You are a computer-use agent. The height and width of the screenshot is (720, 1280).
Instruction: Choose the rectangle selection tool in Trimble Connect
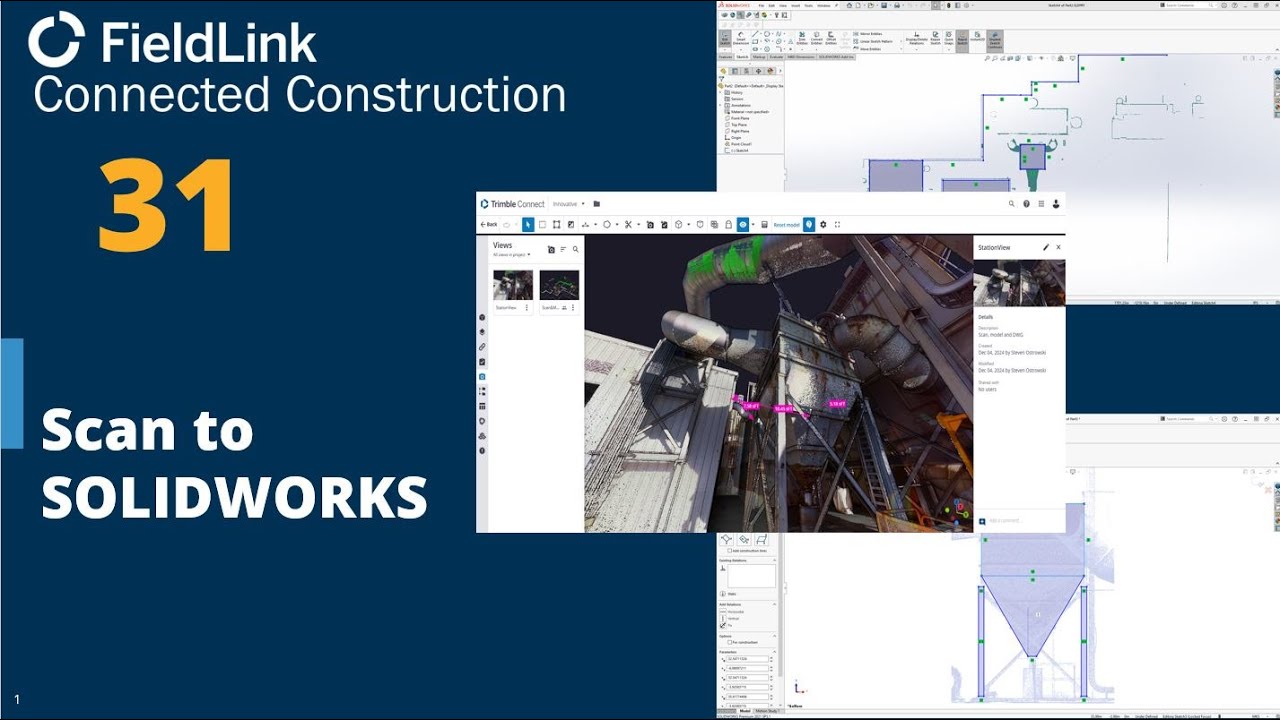coord(542,225)
